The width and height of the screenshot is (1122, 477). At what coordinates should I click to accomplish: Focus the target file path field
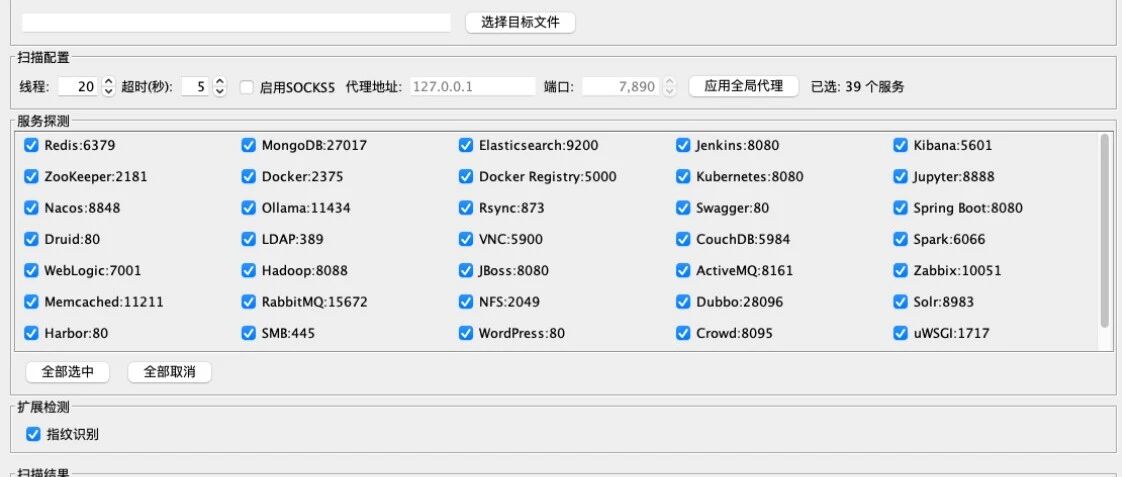click(x=236, y=22)
